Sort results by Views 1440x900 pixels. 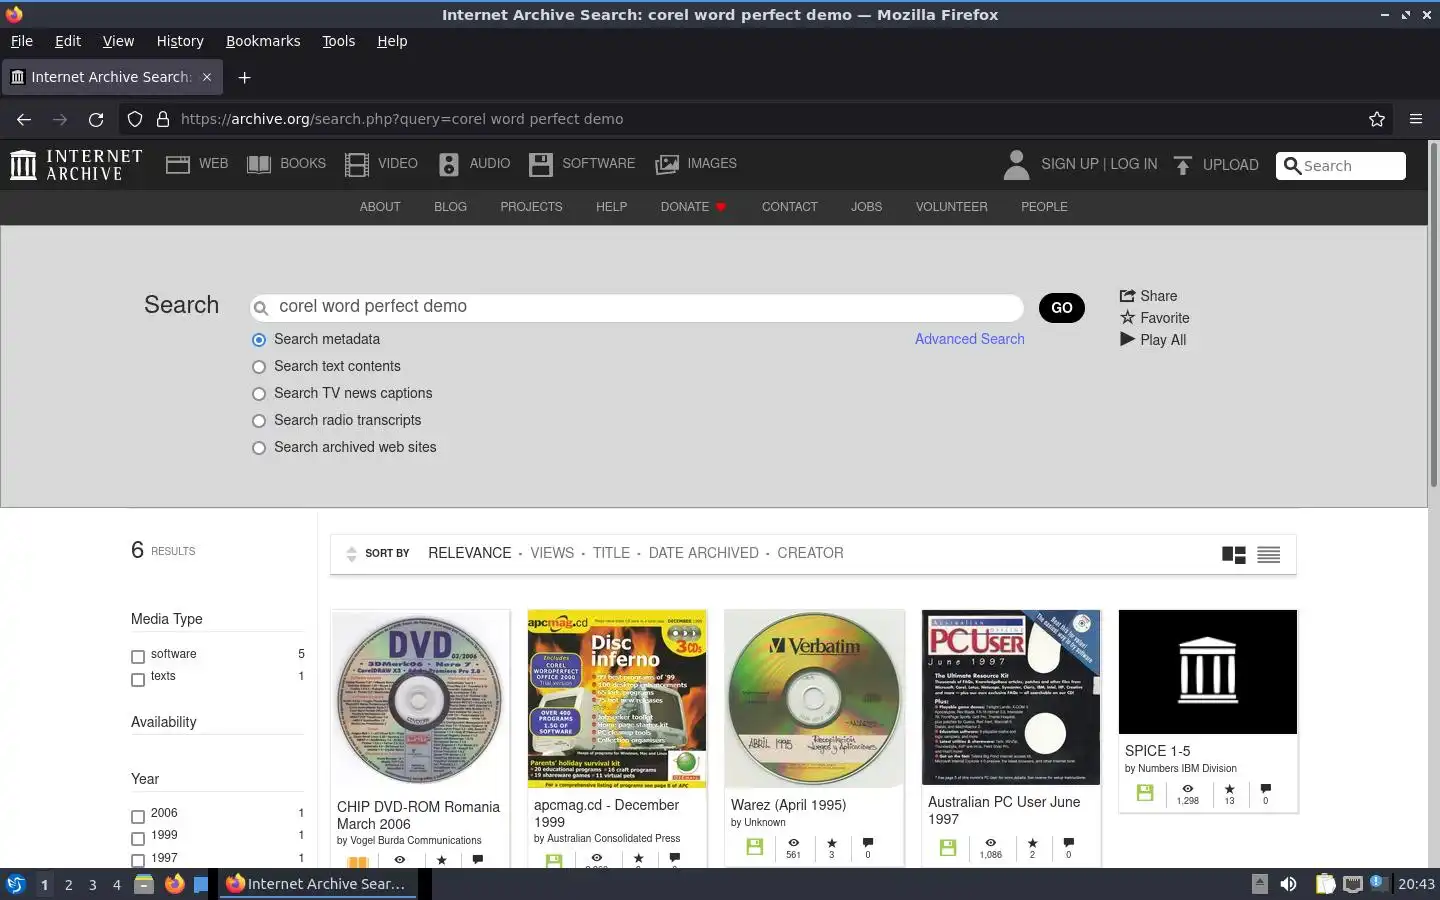[552, 553]
